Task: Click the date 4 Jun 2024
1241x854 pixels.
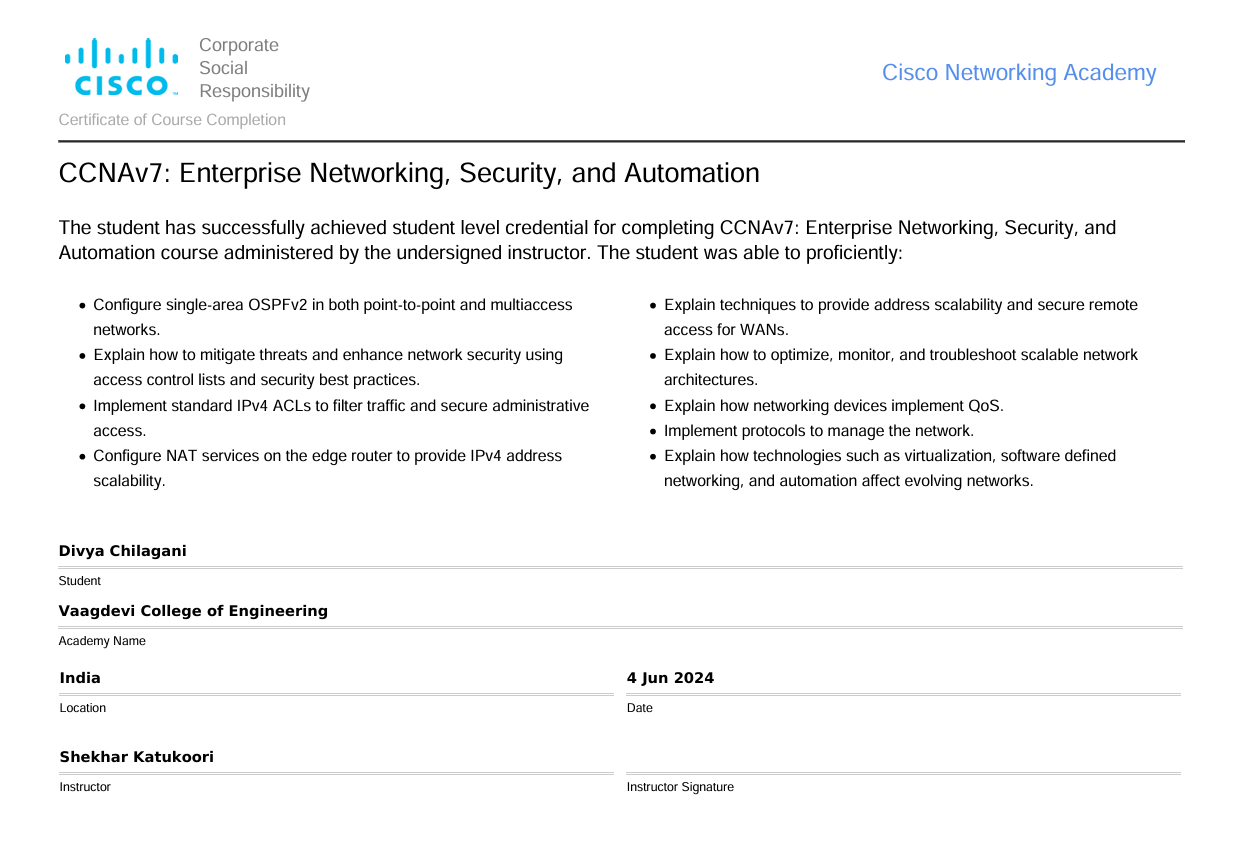Action: pos(671,678)
